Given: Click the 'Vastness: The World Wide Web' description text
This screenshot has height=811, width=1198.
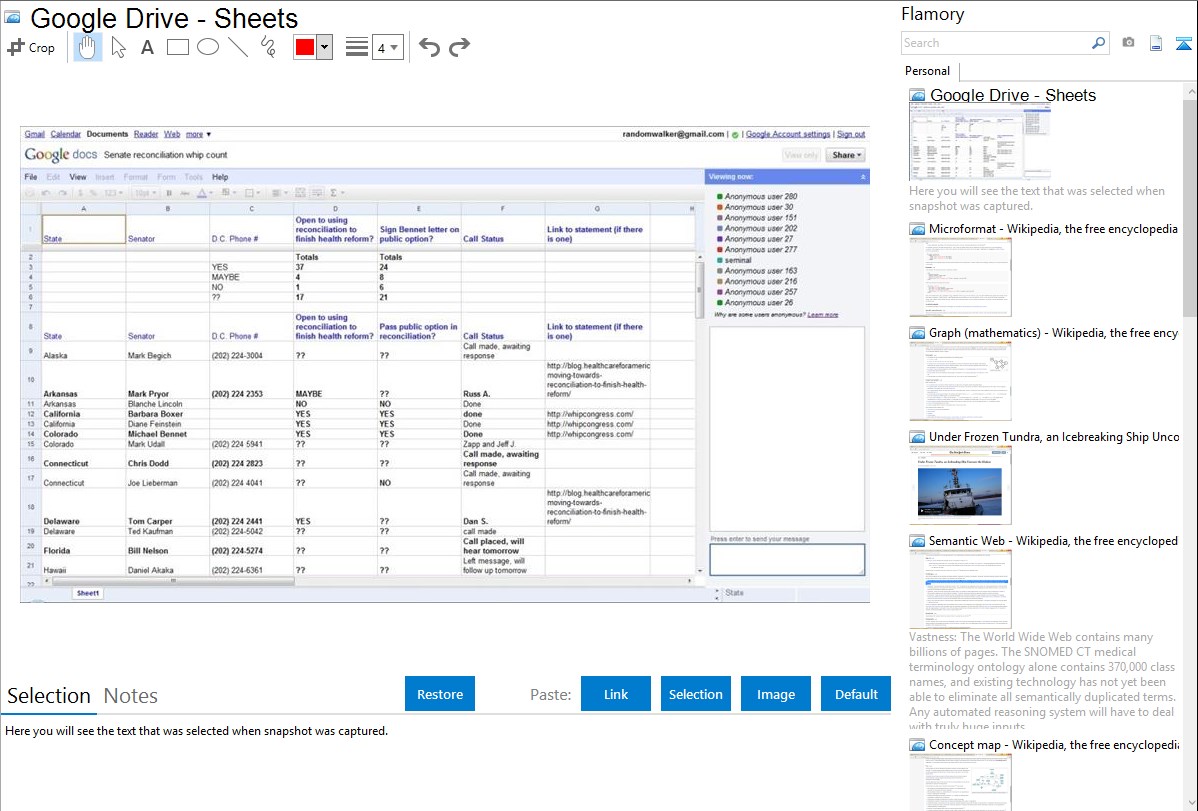Looking at the screenshot, I should (1042, 682).
